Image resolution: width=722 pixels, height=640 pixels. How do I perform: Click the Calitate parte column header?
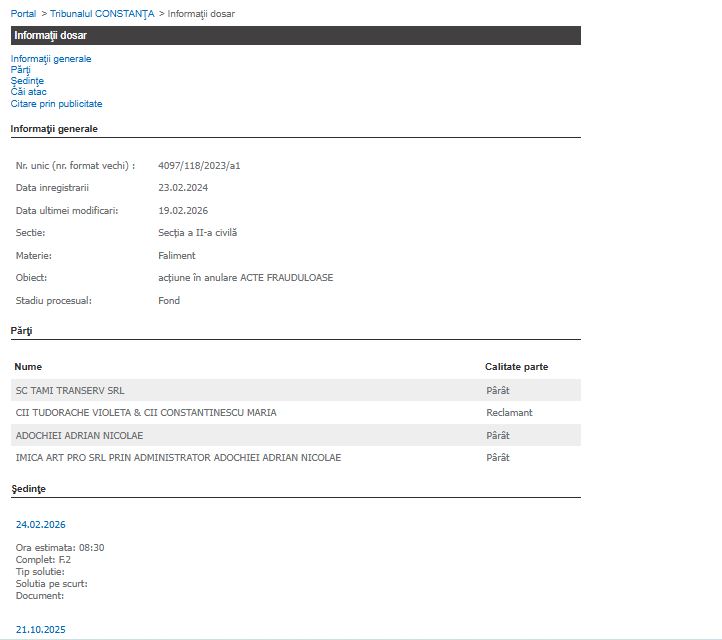(x=516, y=367)
